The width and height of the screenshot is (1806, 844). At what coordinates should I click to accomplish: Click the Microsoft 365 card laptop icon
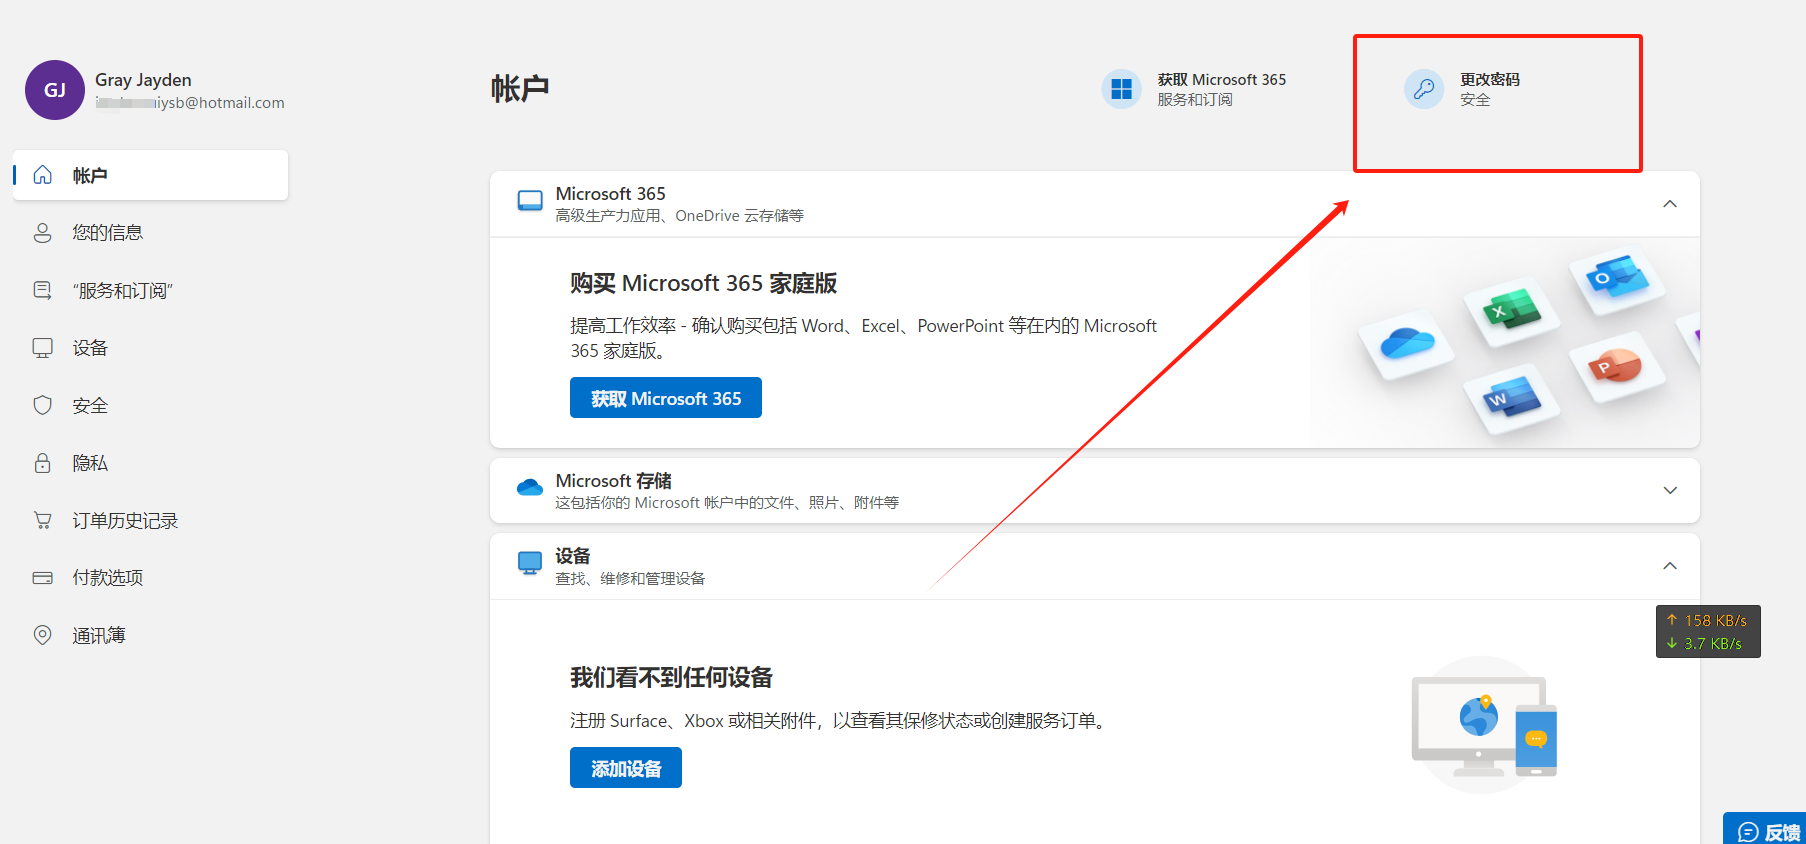pyautogui.click(x=530, y=201)
